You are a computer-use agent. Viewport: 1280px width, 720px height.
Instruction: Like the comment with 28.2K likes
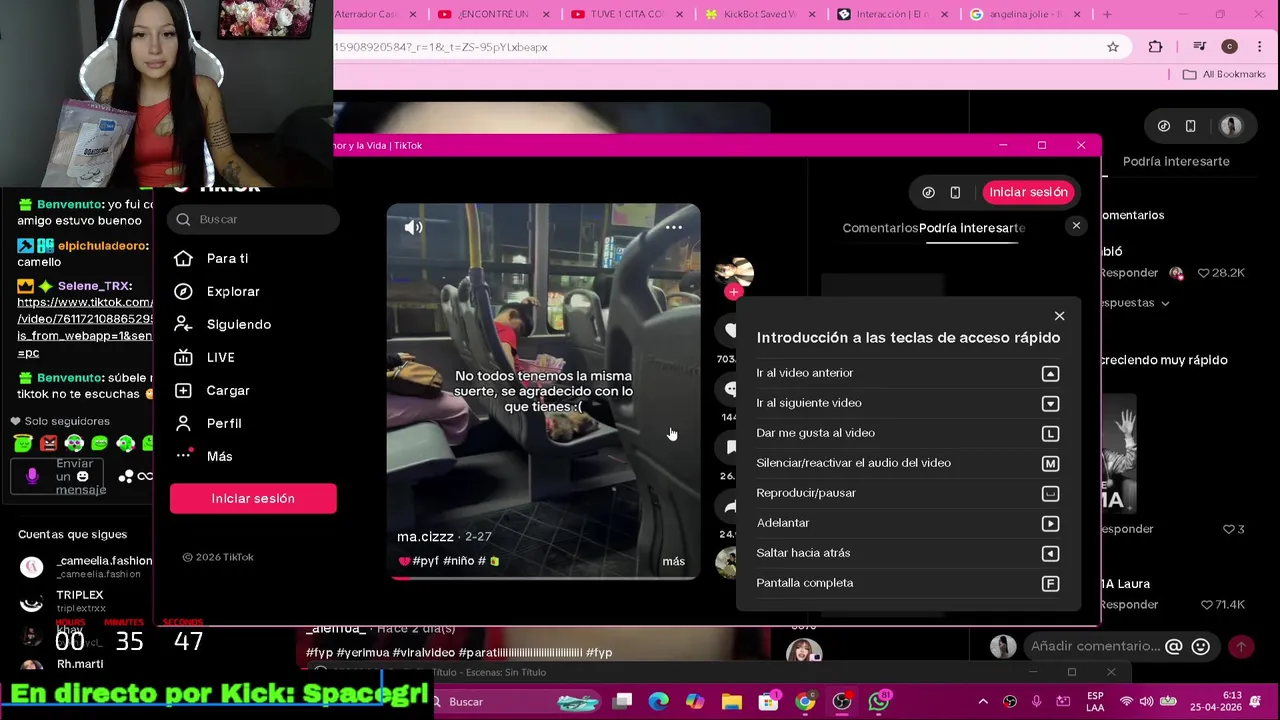tap(1204, 273)
